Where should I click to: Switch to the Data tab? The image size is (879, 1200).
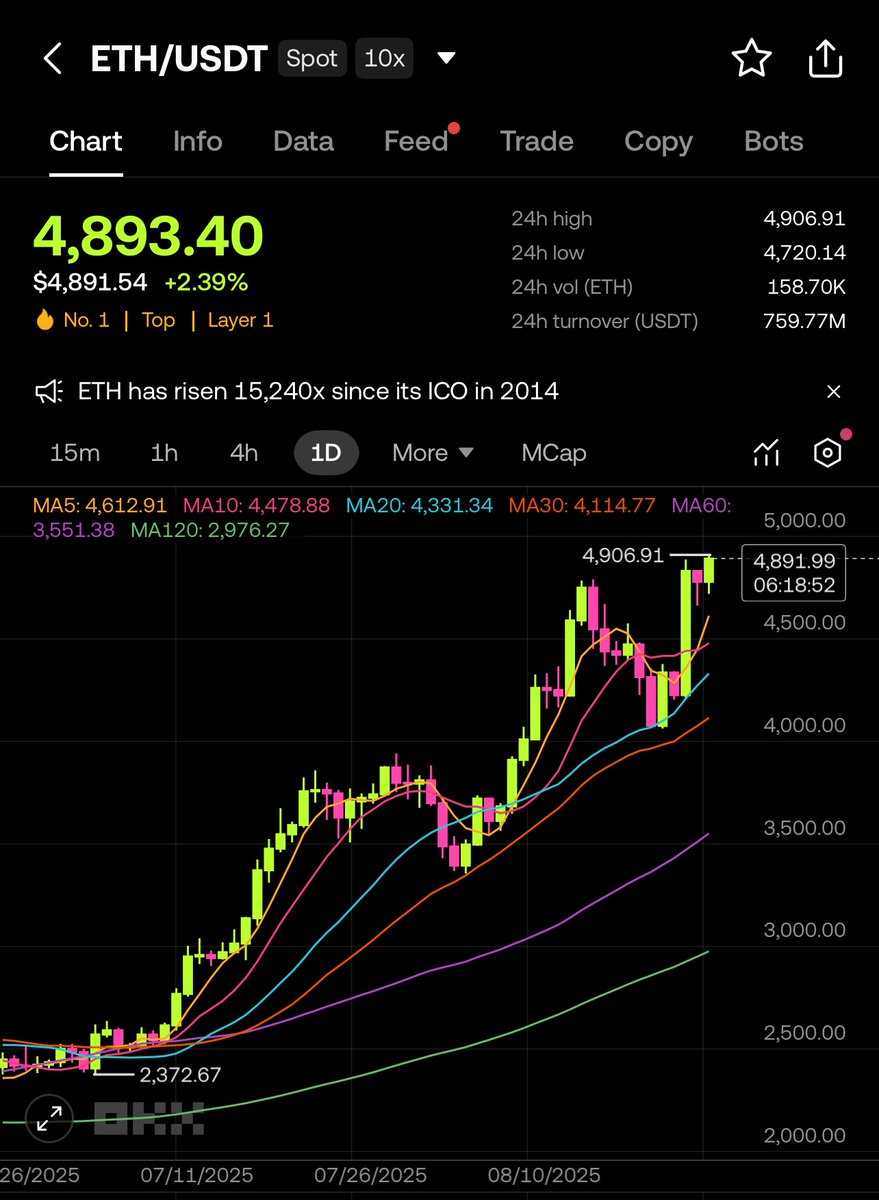coord(303,142)
